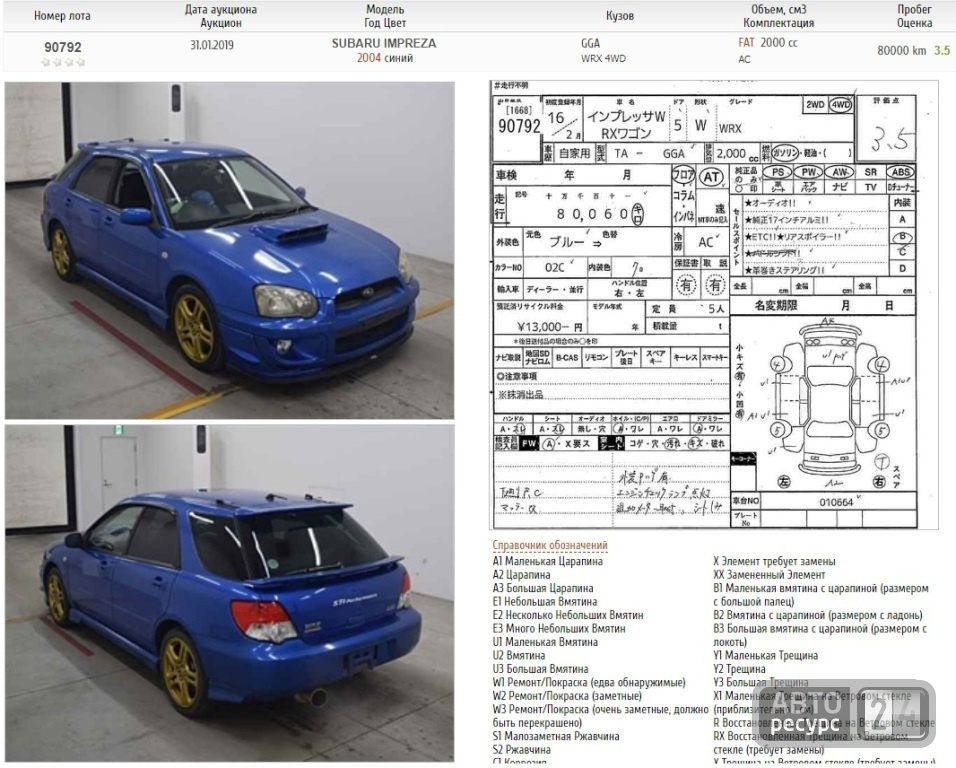Click the legend line 'A3 Большая Царапина'

tap(543, 588)
